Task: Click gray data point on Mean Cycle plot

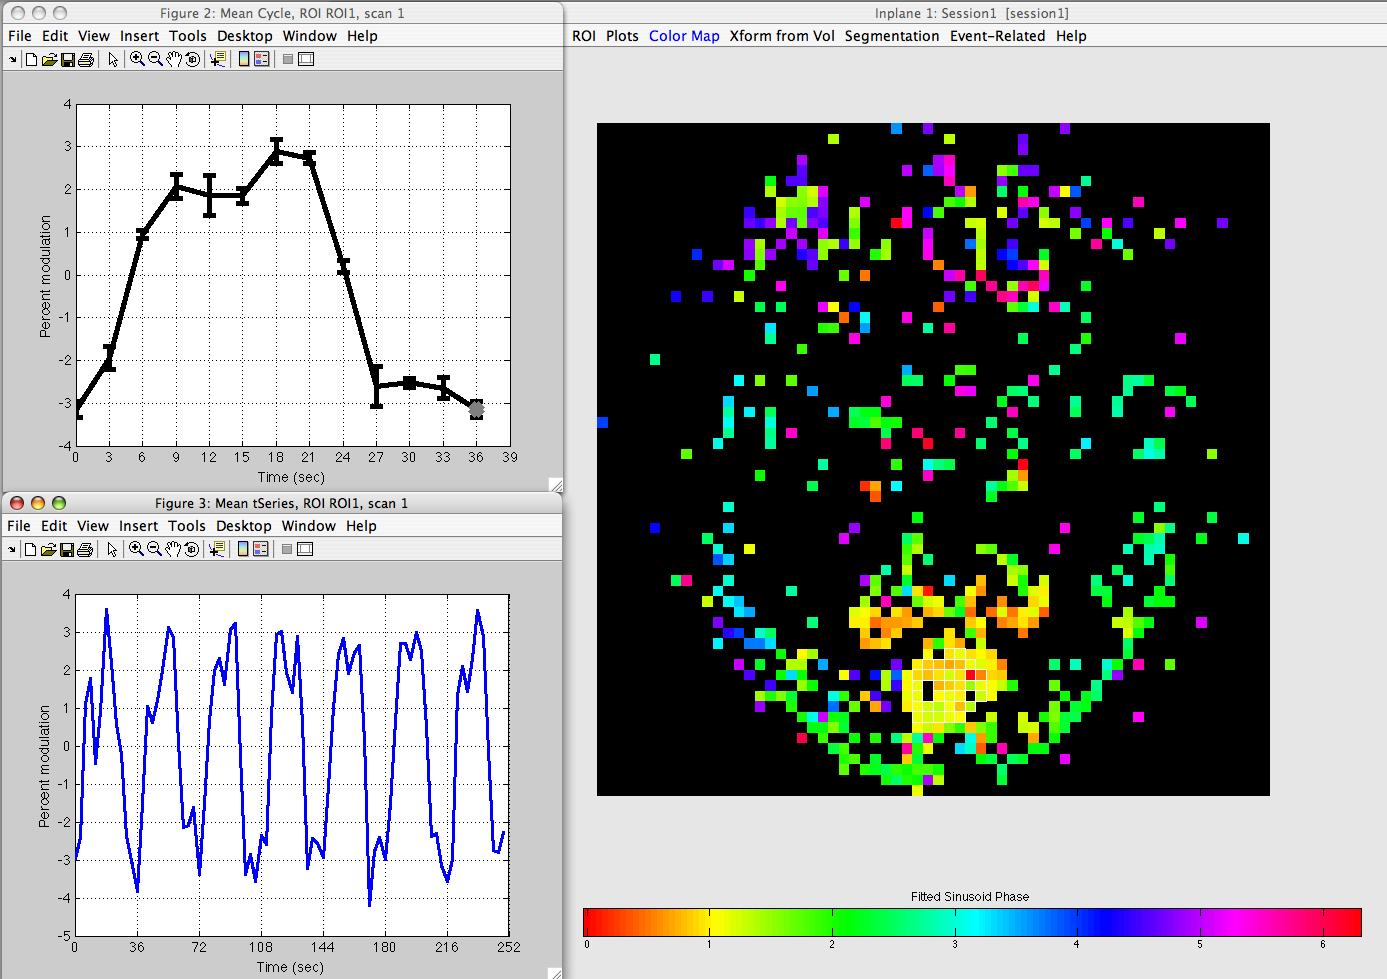Action: click(x=477, y=409)
